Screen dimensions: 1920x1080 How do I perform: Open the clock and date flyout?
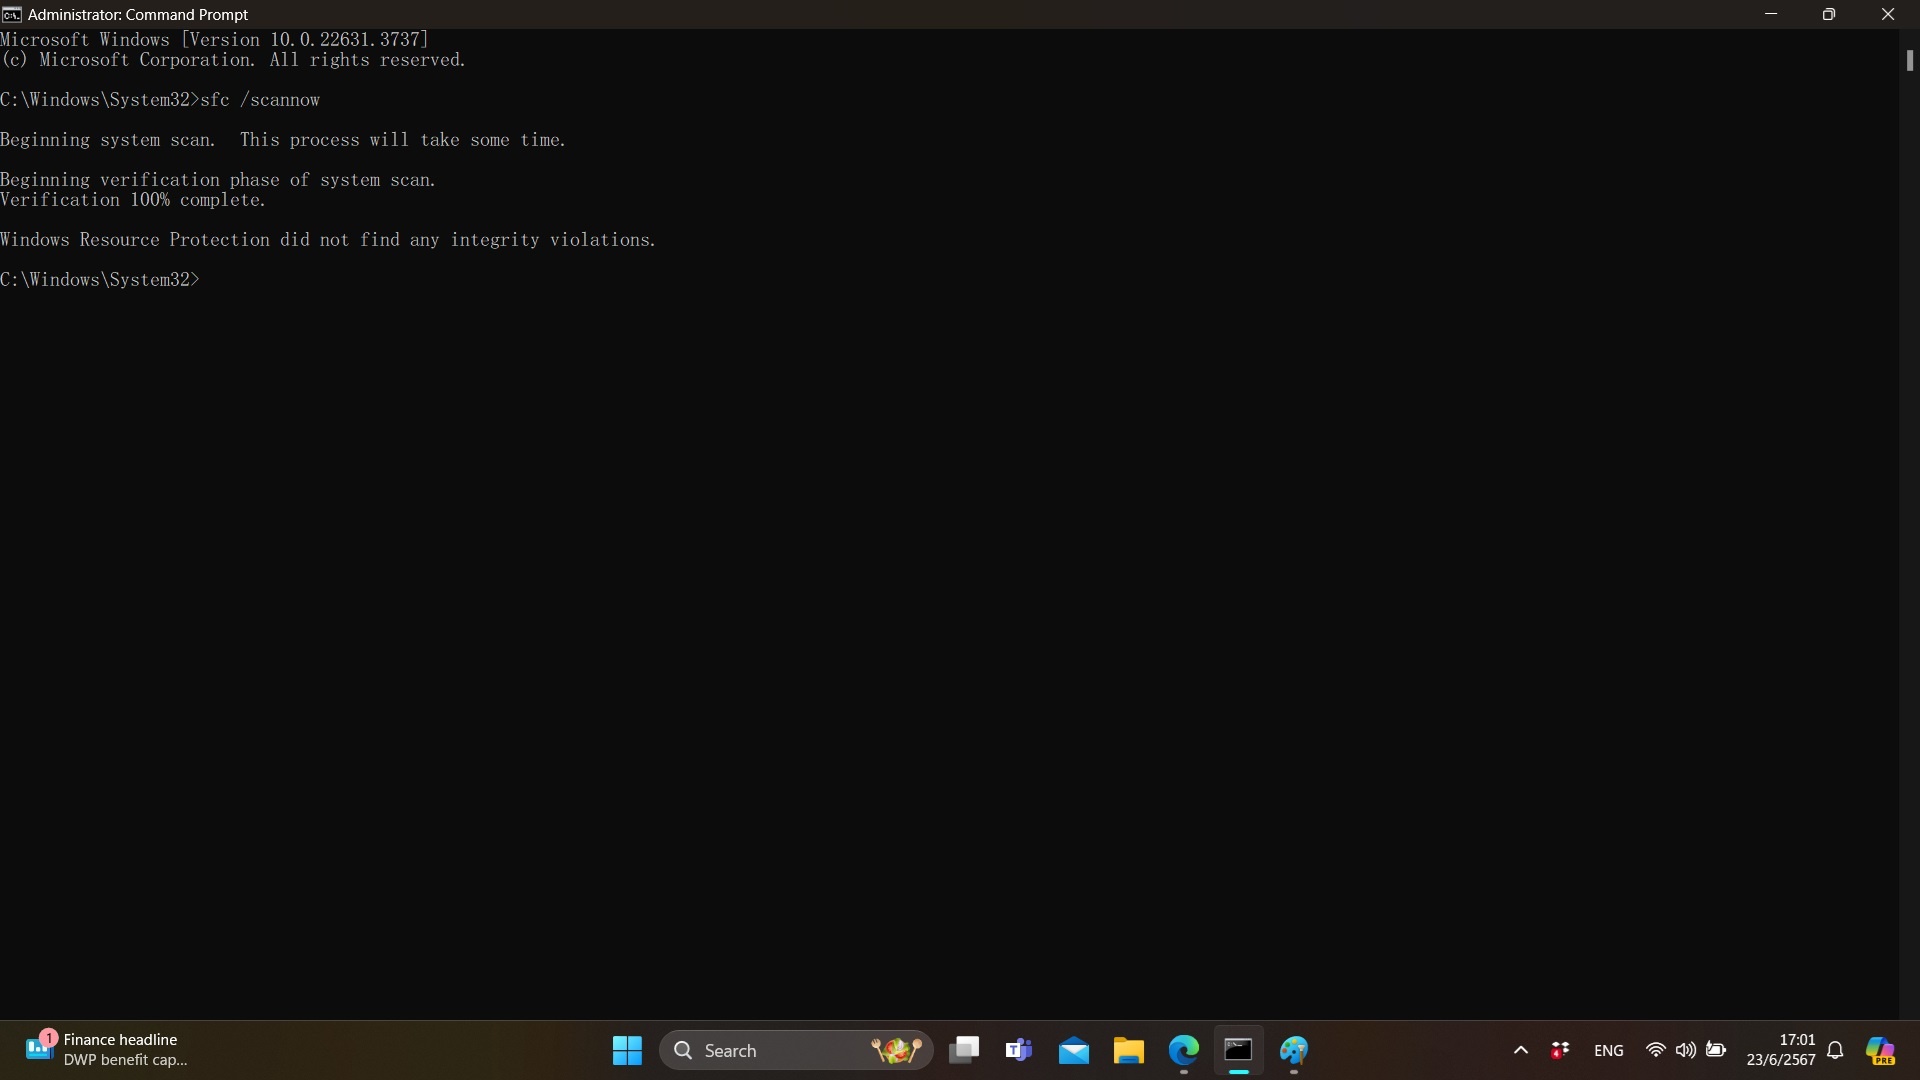(1780, 1050)
